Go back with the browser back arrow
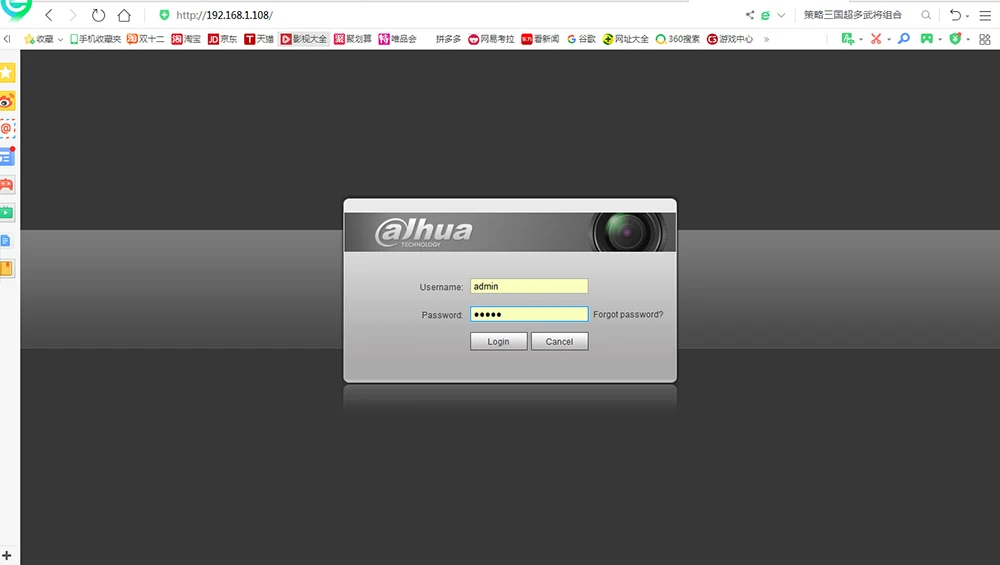The image size is (1000, 565). (x=49, y=15)
